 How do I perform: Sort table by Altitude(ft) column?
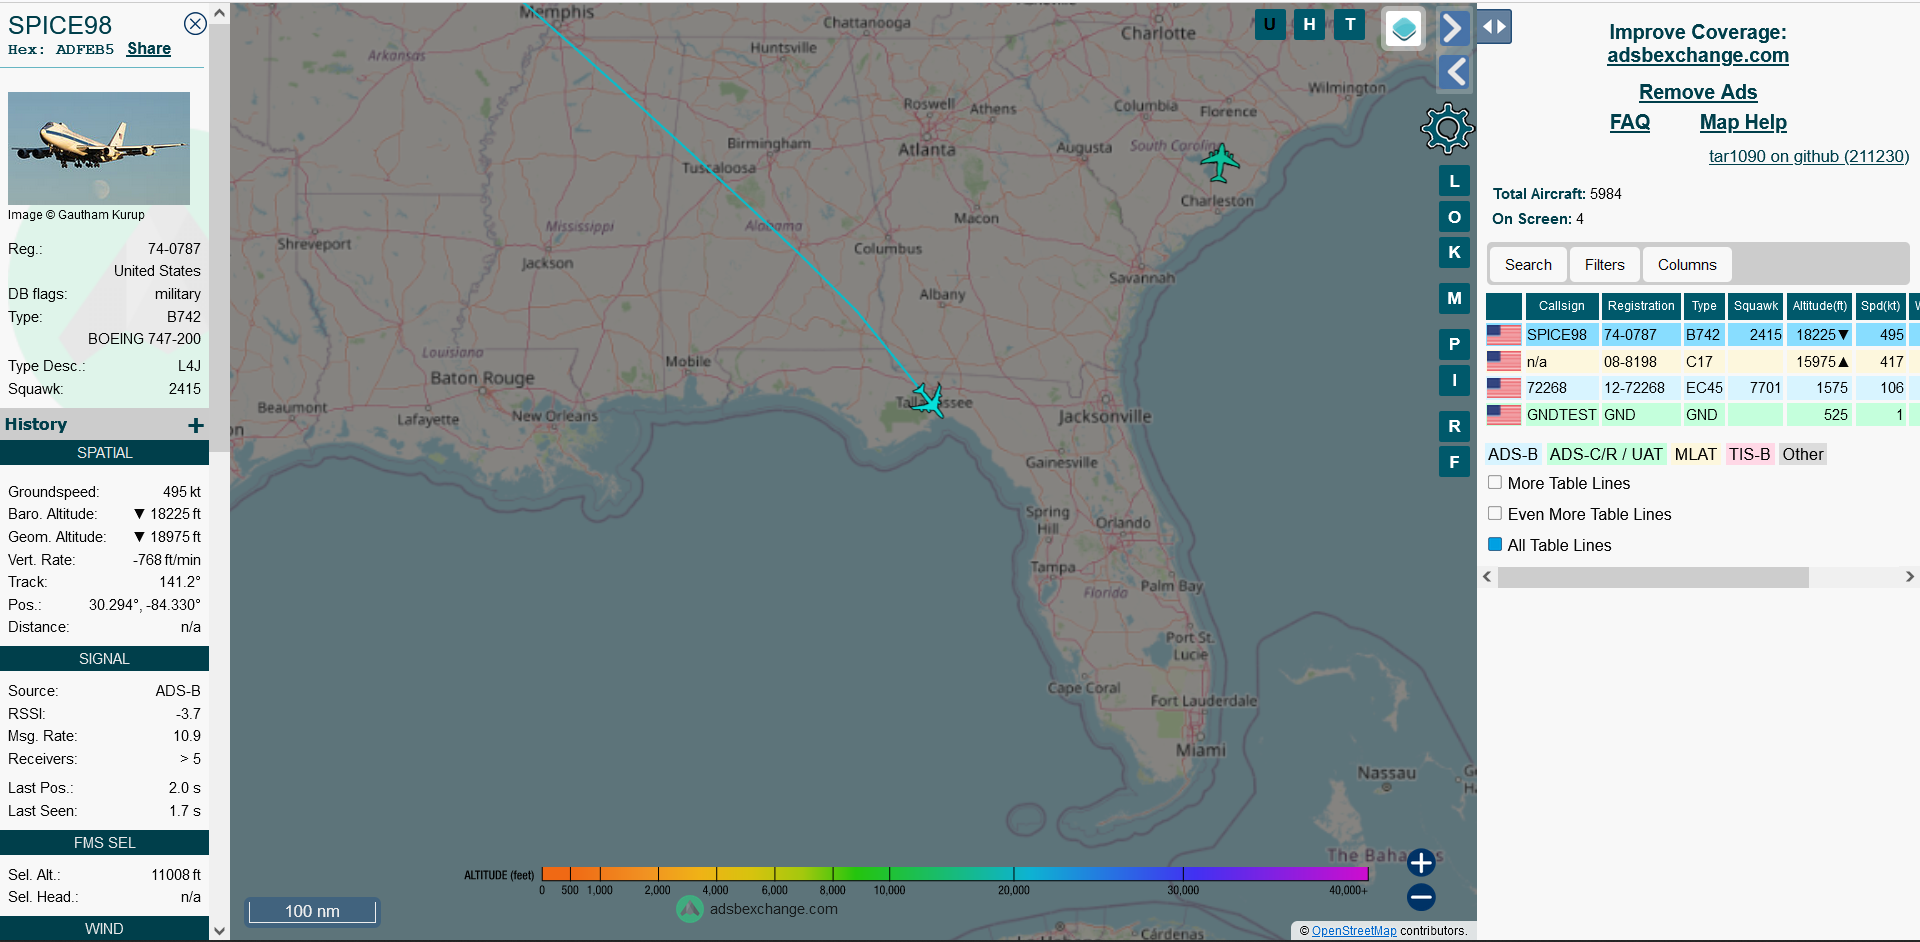click(x=1820, y=306)
